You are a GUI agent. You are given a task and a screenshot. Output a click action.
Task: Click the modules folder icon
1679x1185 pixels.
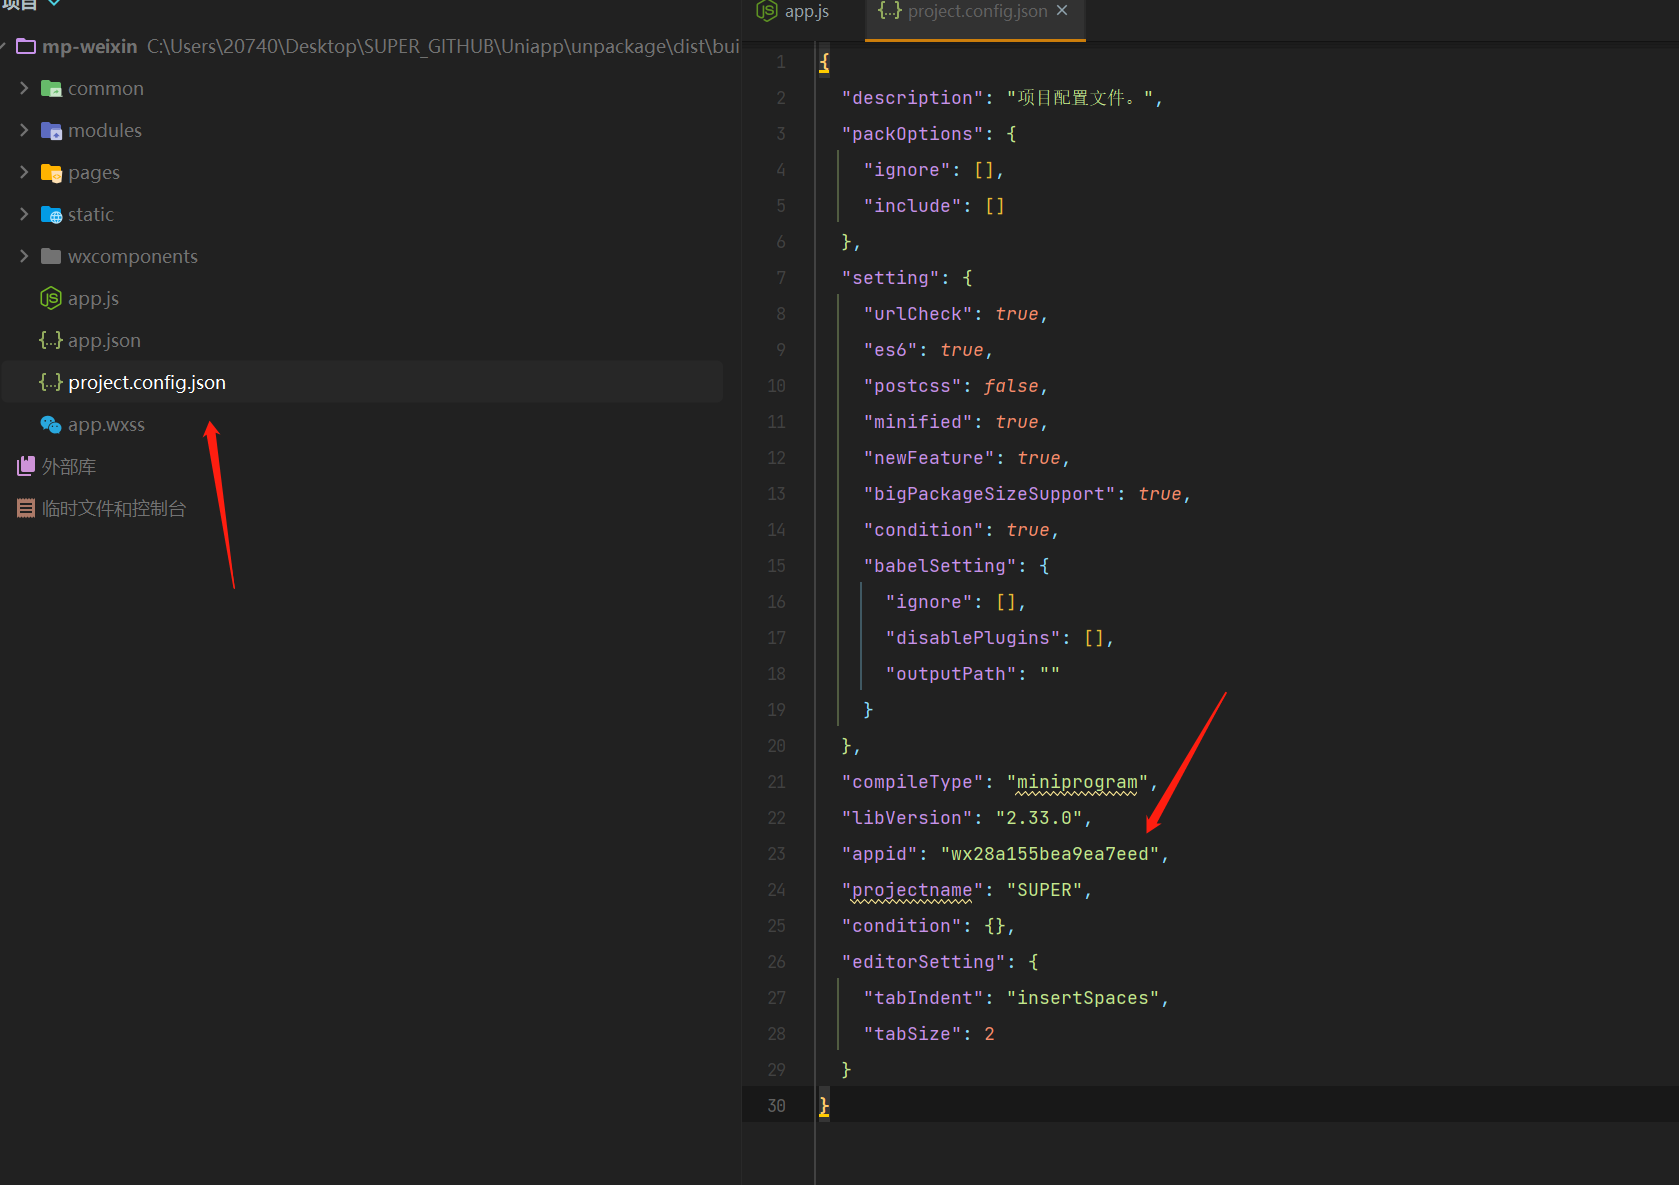[x=50, y=130]
